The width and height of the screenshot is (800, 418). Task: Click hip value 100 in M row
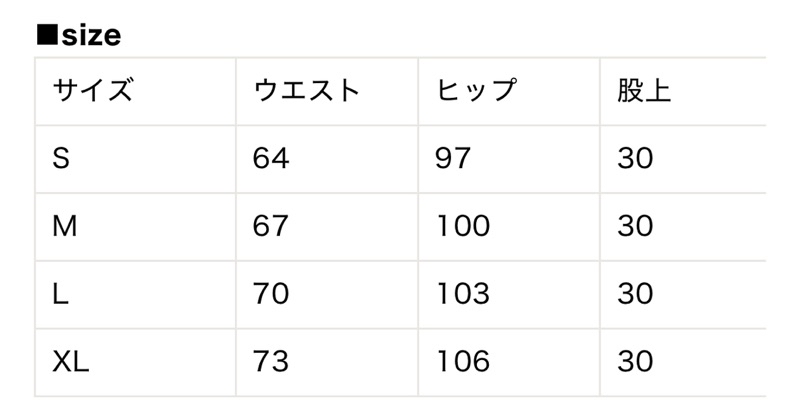click(463, 226)
